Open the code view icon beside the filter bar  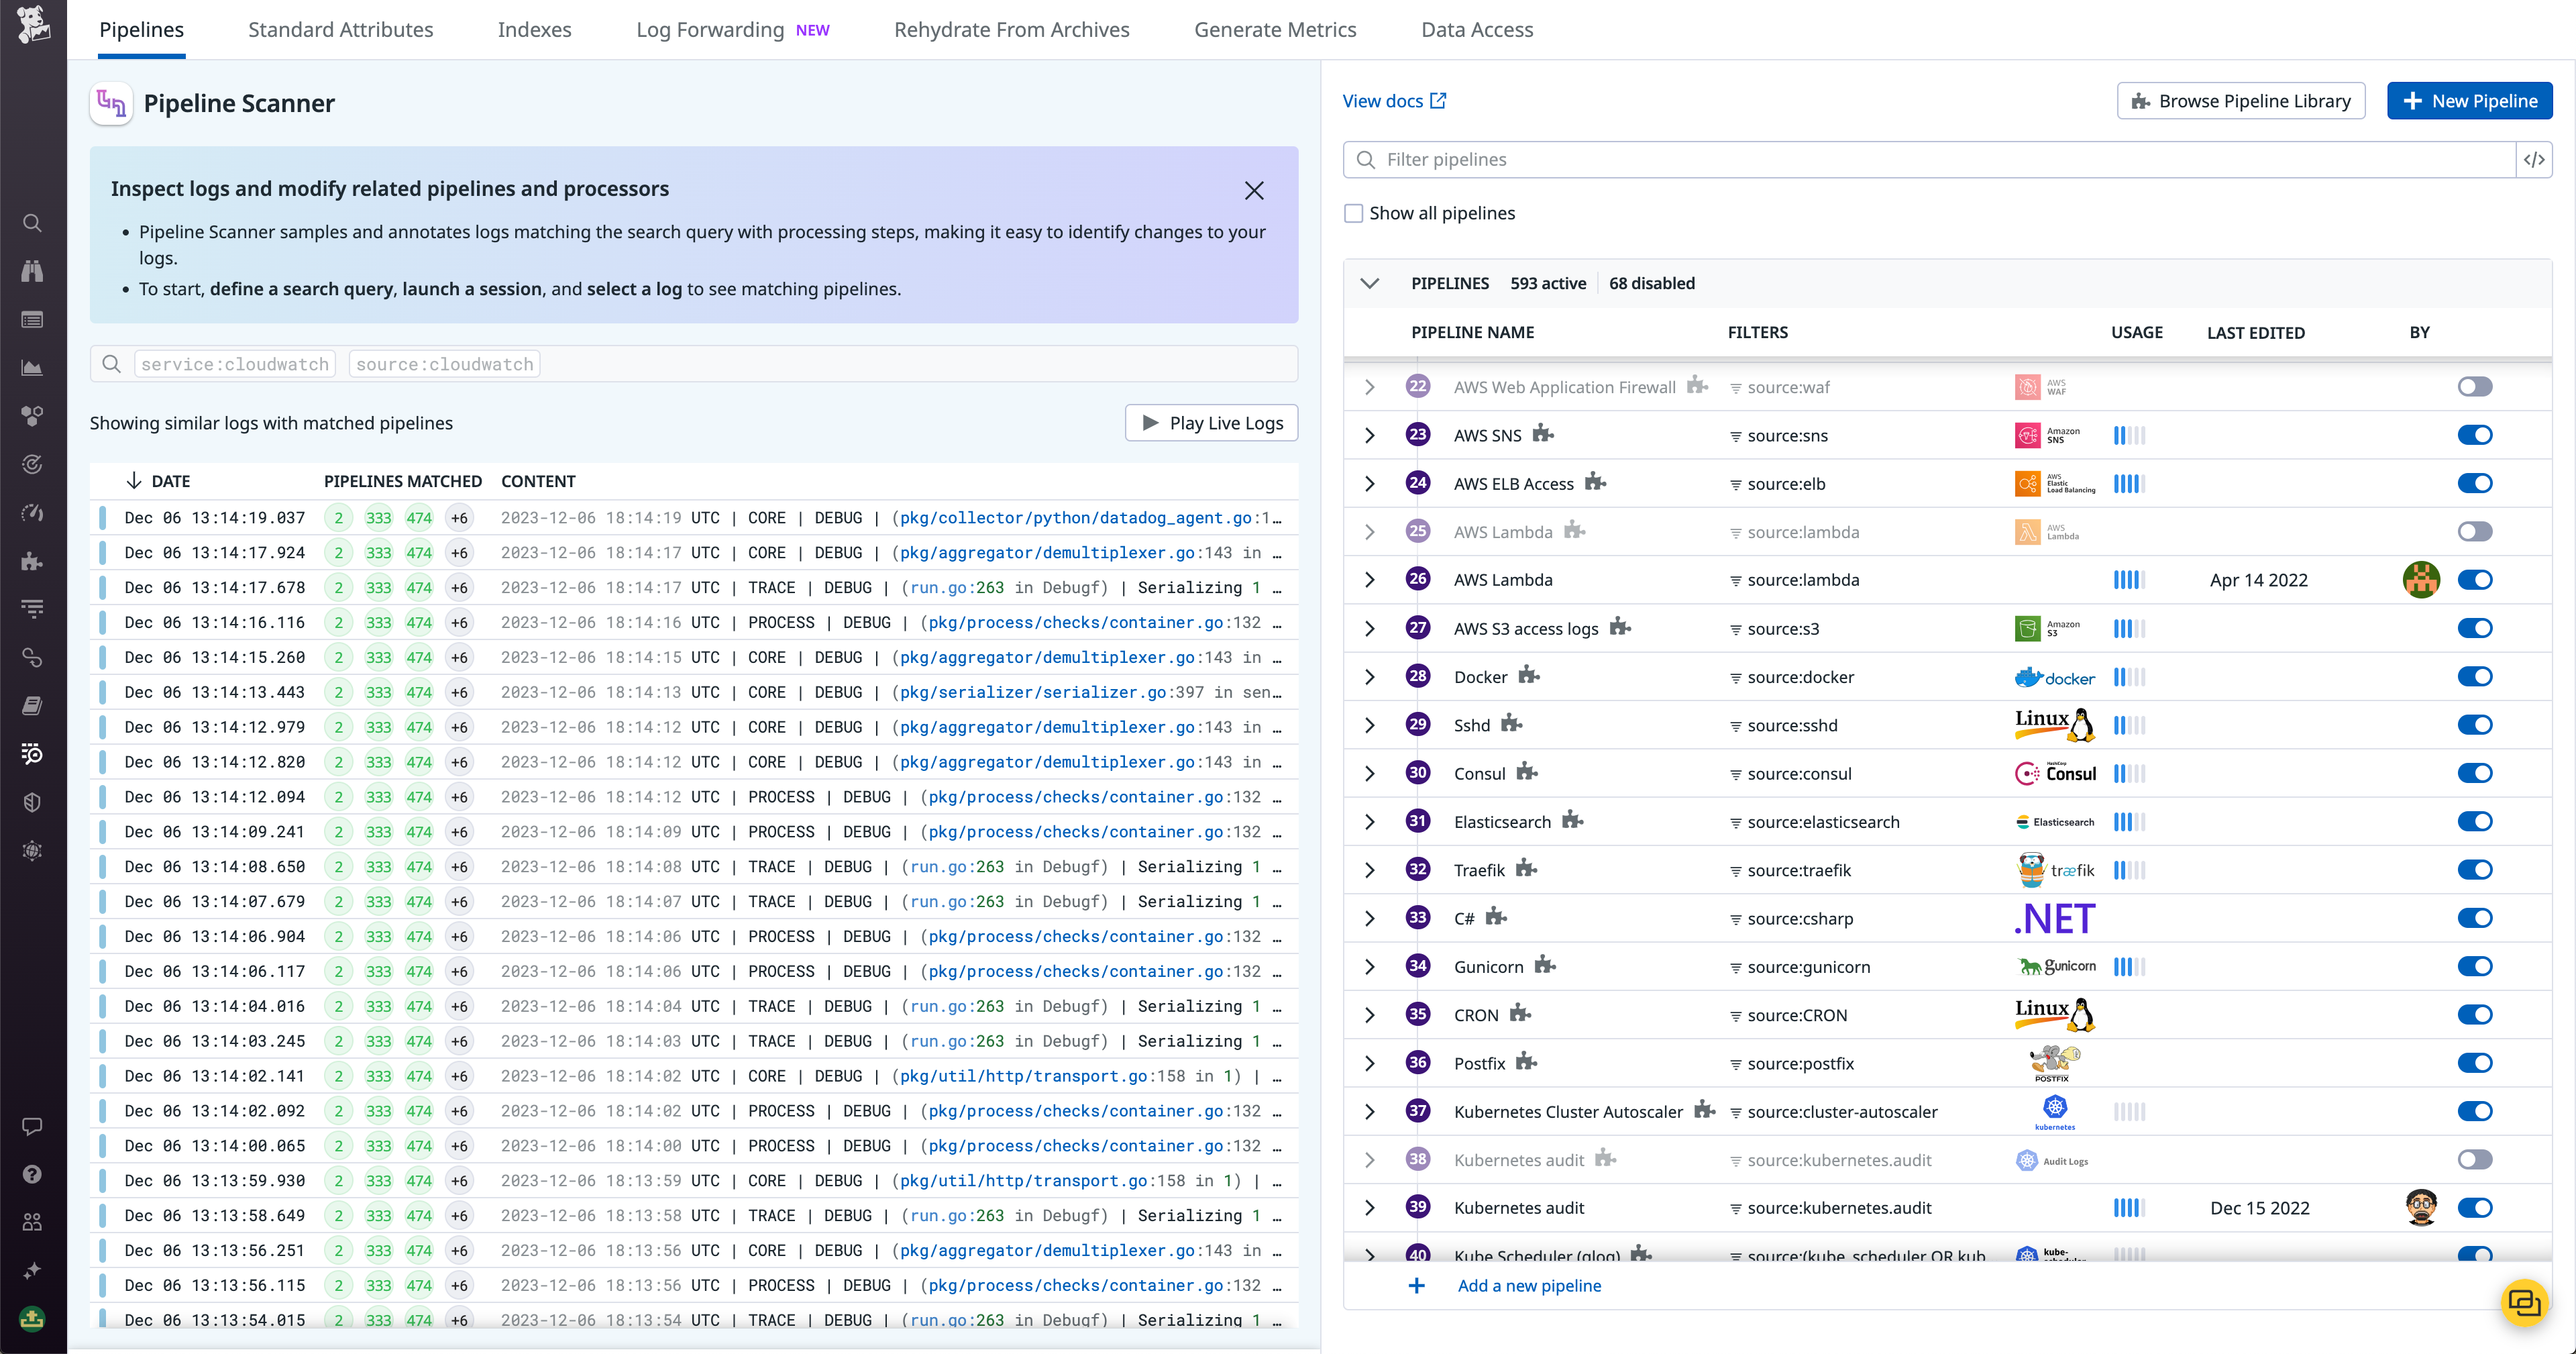pos(2535,159)
